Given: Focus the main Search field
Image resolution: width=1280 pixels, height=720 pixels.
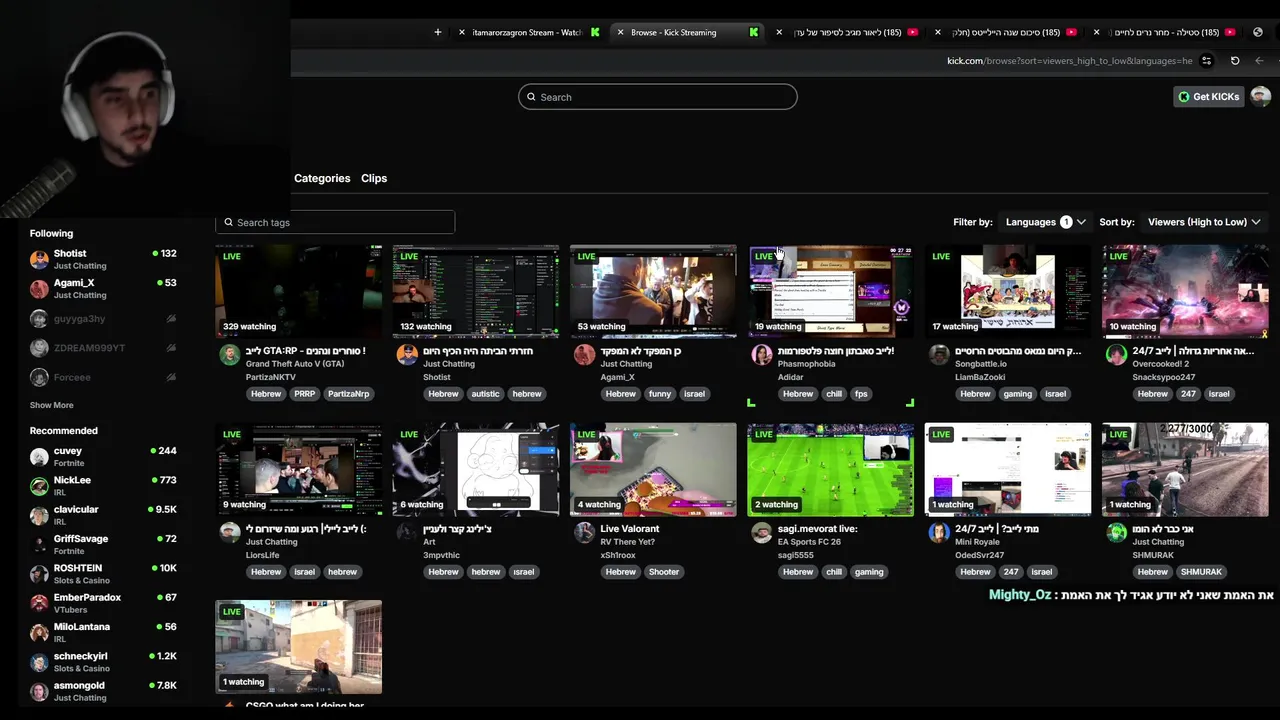Looking at the screenshot, I should (658, 97).
